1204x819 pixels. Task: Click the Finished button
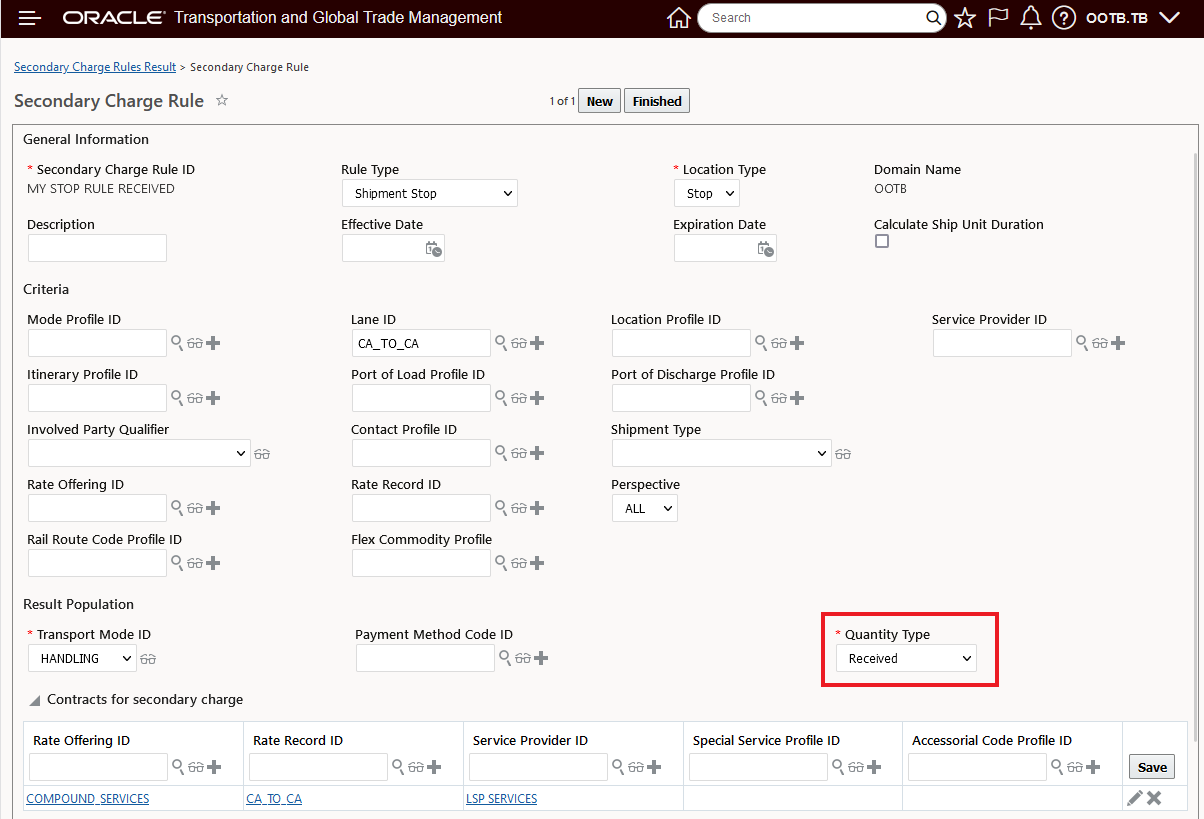(x=656, y=101)
